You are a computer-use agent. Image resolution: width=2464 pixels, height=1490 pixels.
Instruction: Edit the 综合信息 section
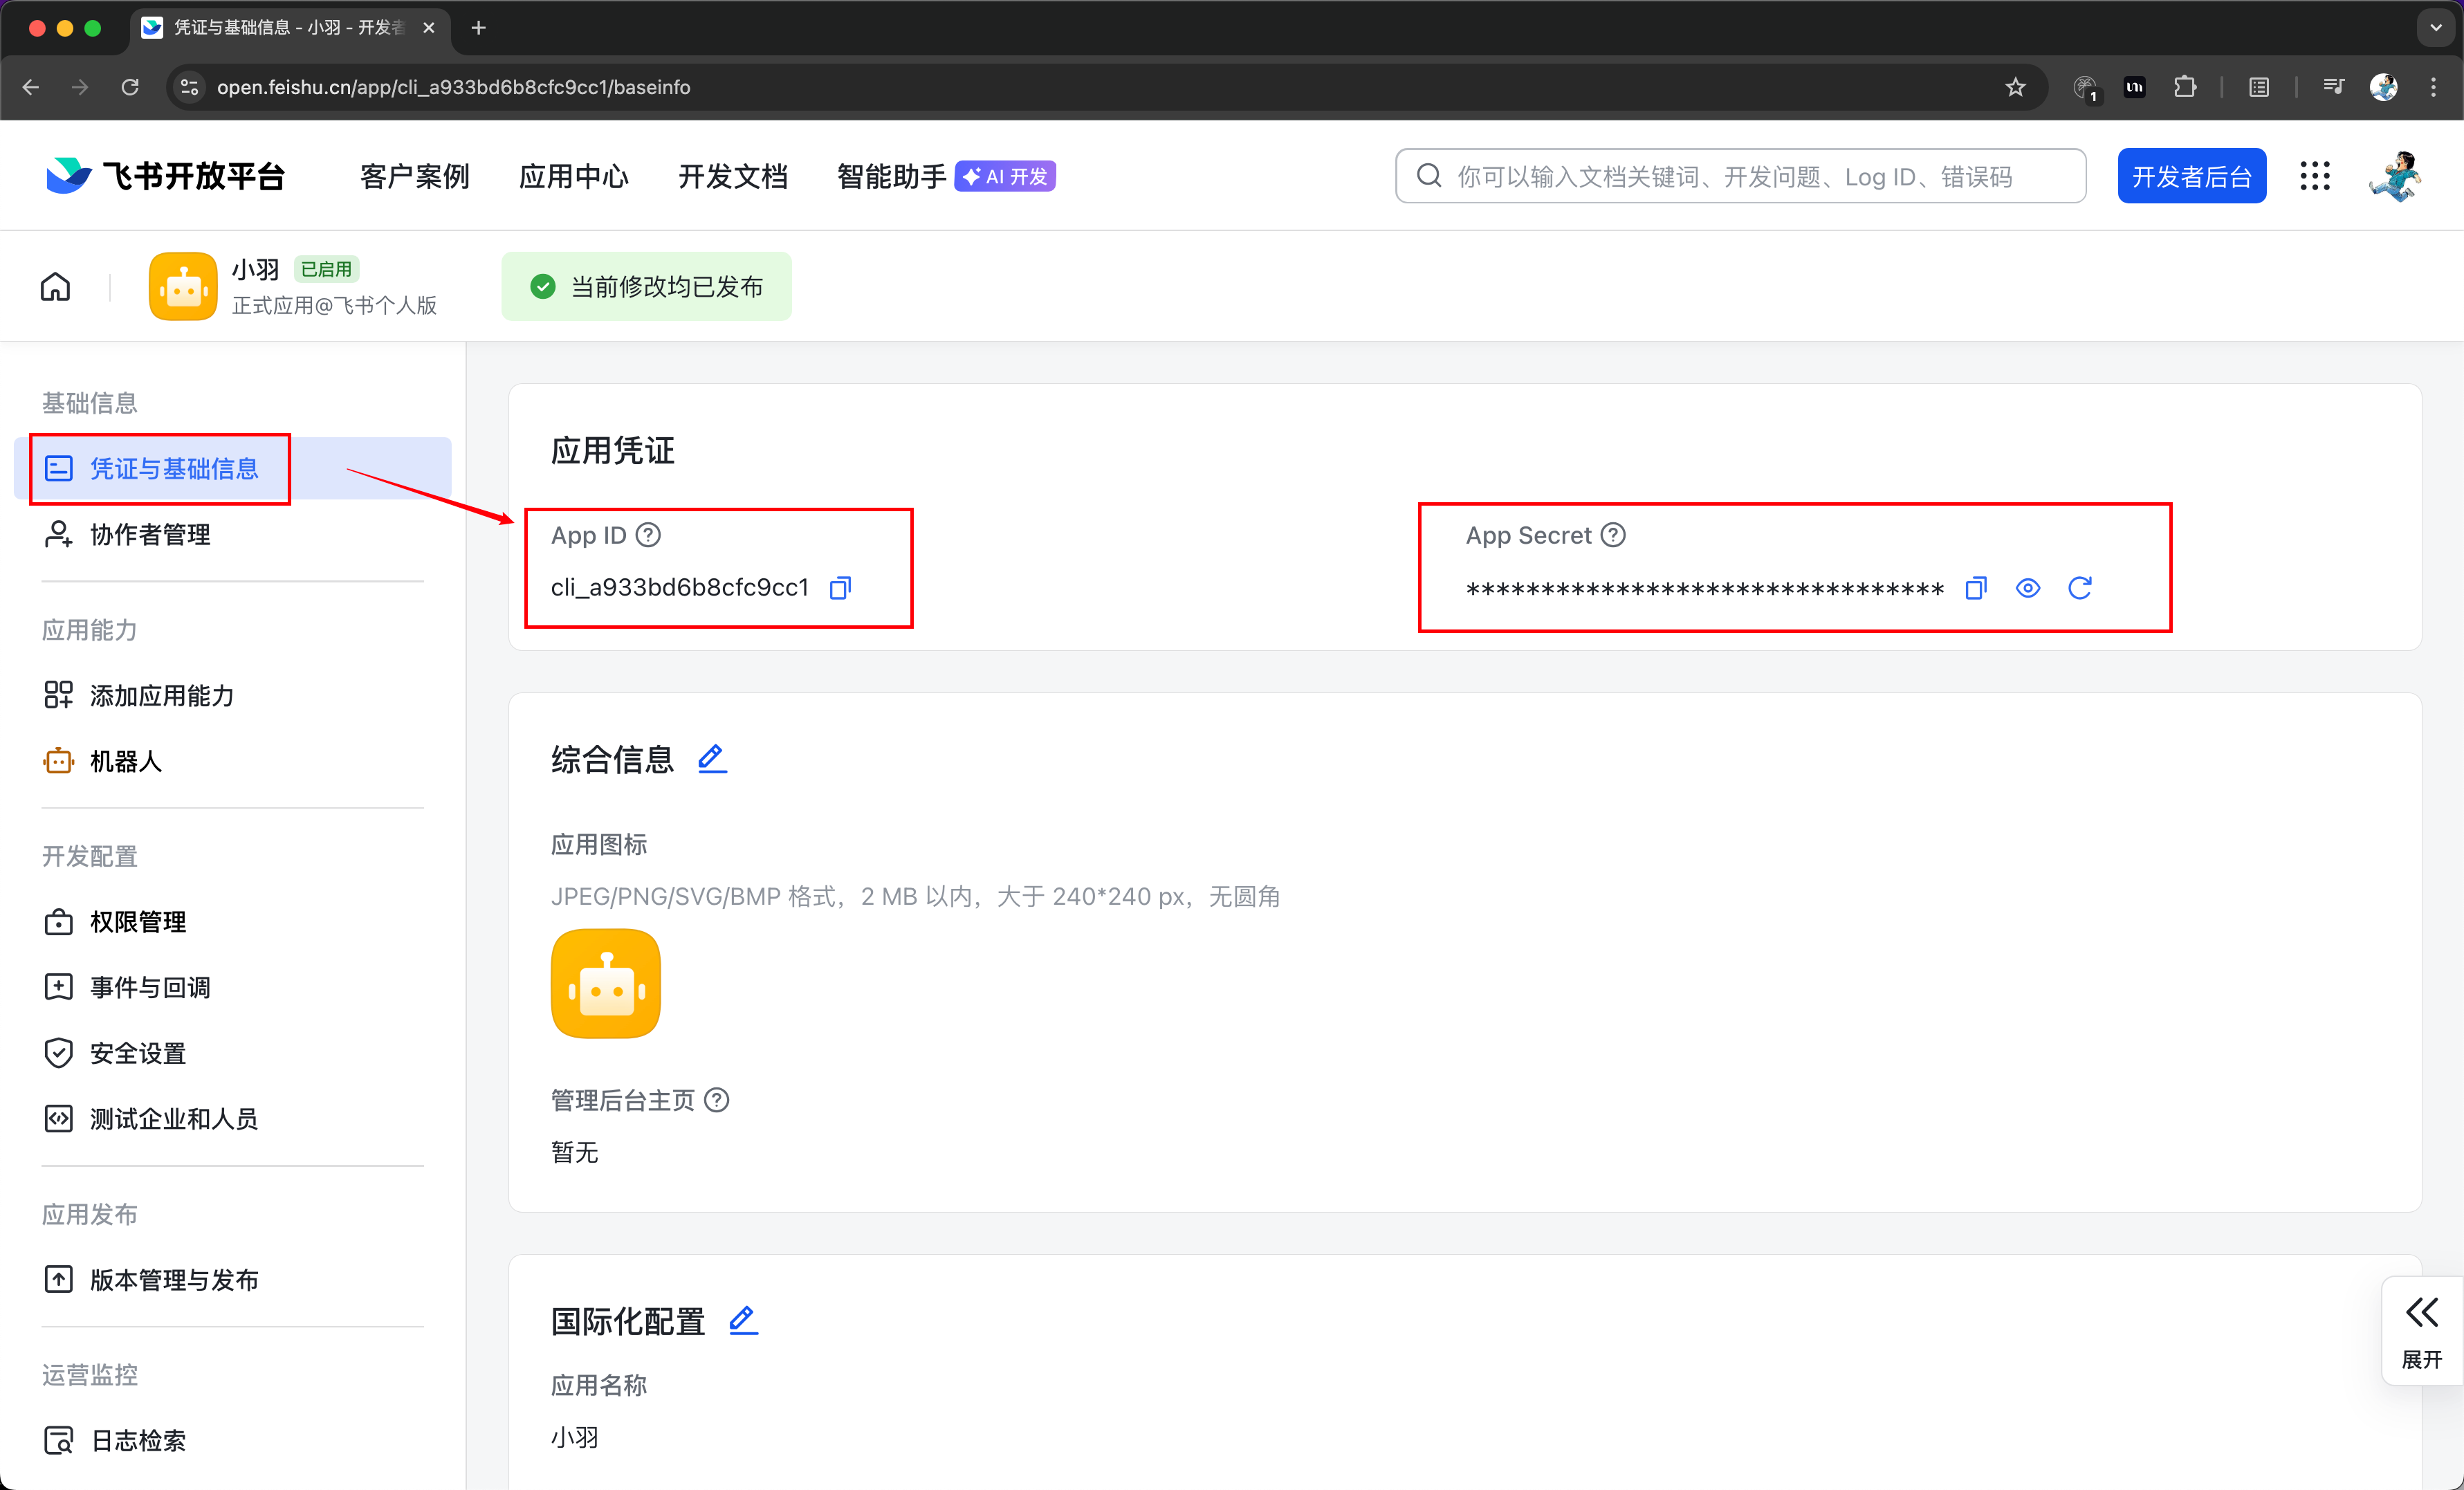click(x=712, y=759)
